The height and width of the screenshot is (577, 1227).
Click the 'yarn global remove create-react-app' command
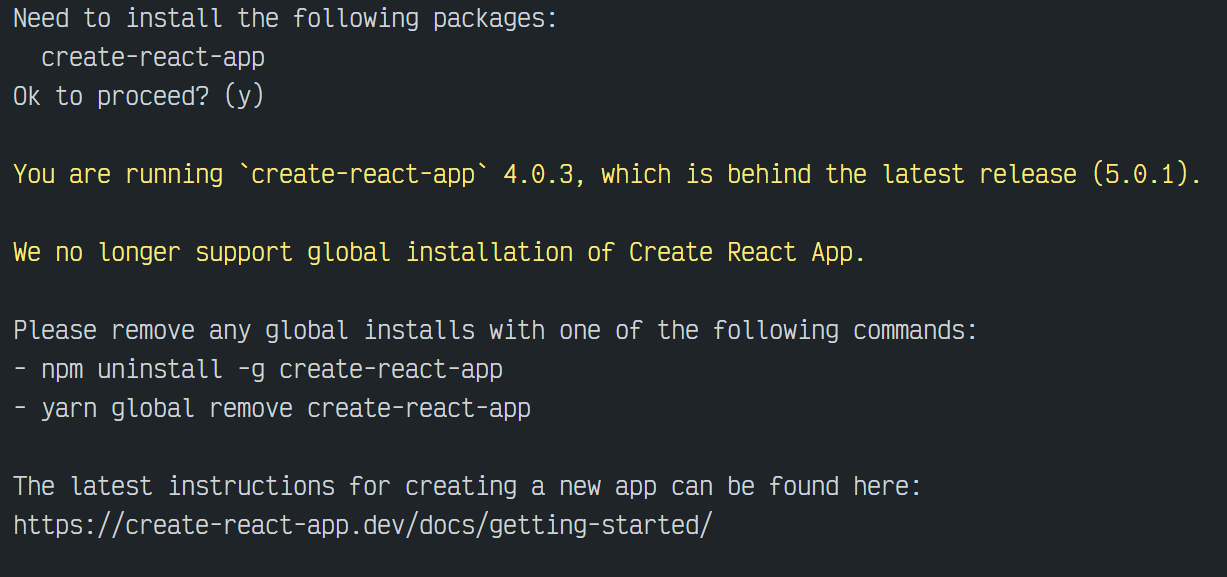[x=286, y=408]
